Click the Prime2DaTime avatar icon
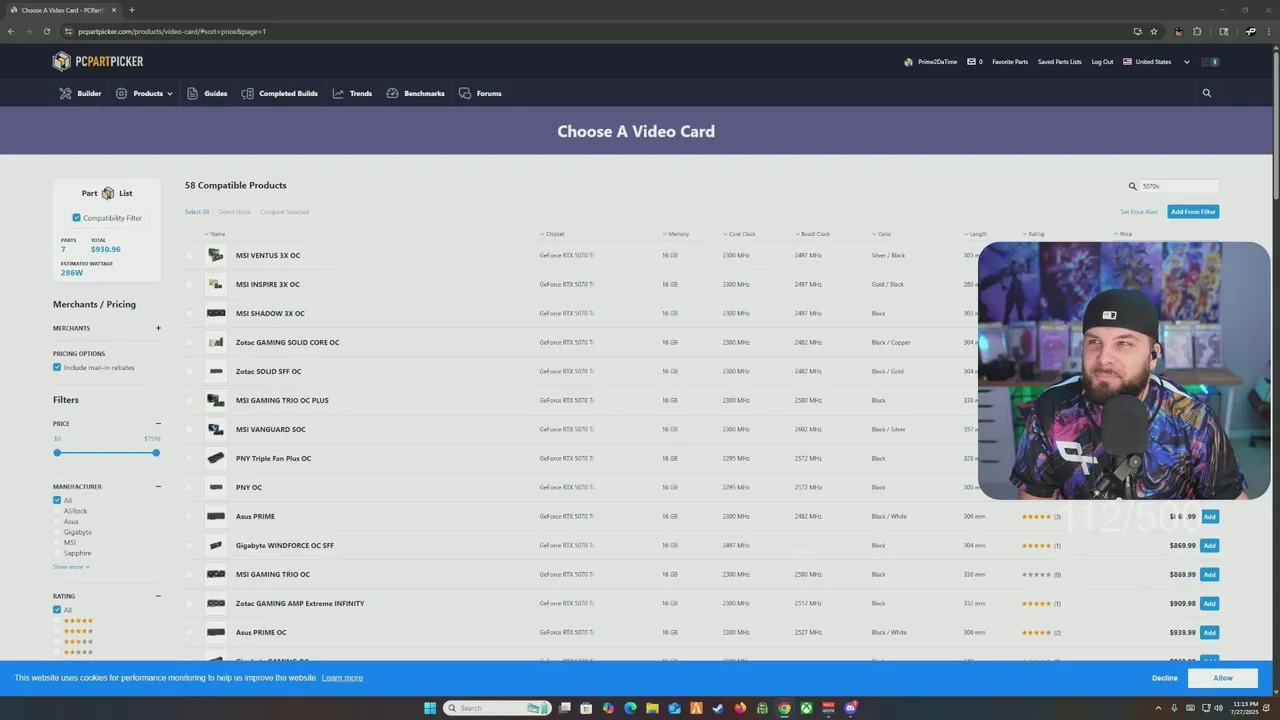Image resolution: width=1280 pixels, height=720 pixels. click(x=908, y=62)
